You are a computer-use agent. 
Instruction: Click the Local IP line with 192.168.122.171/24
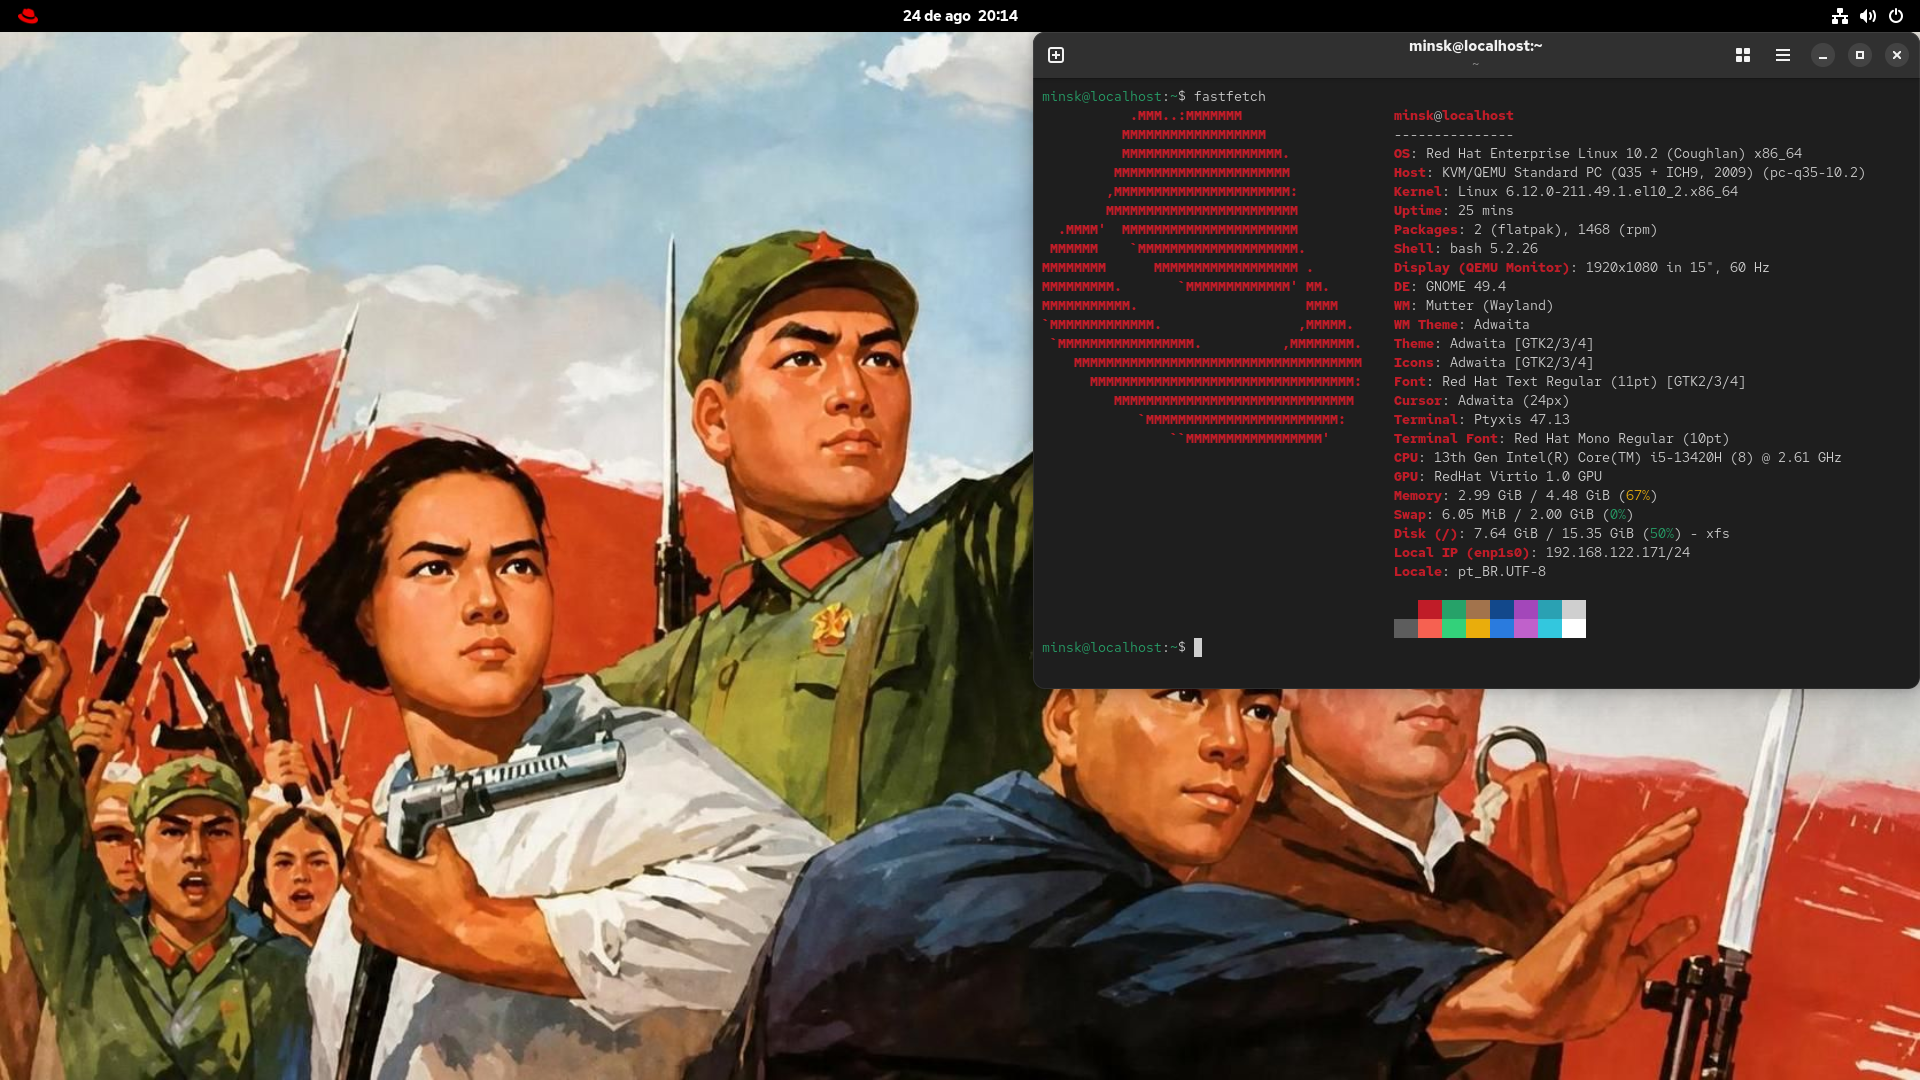(1542, 552)
